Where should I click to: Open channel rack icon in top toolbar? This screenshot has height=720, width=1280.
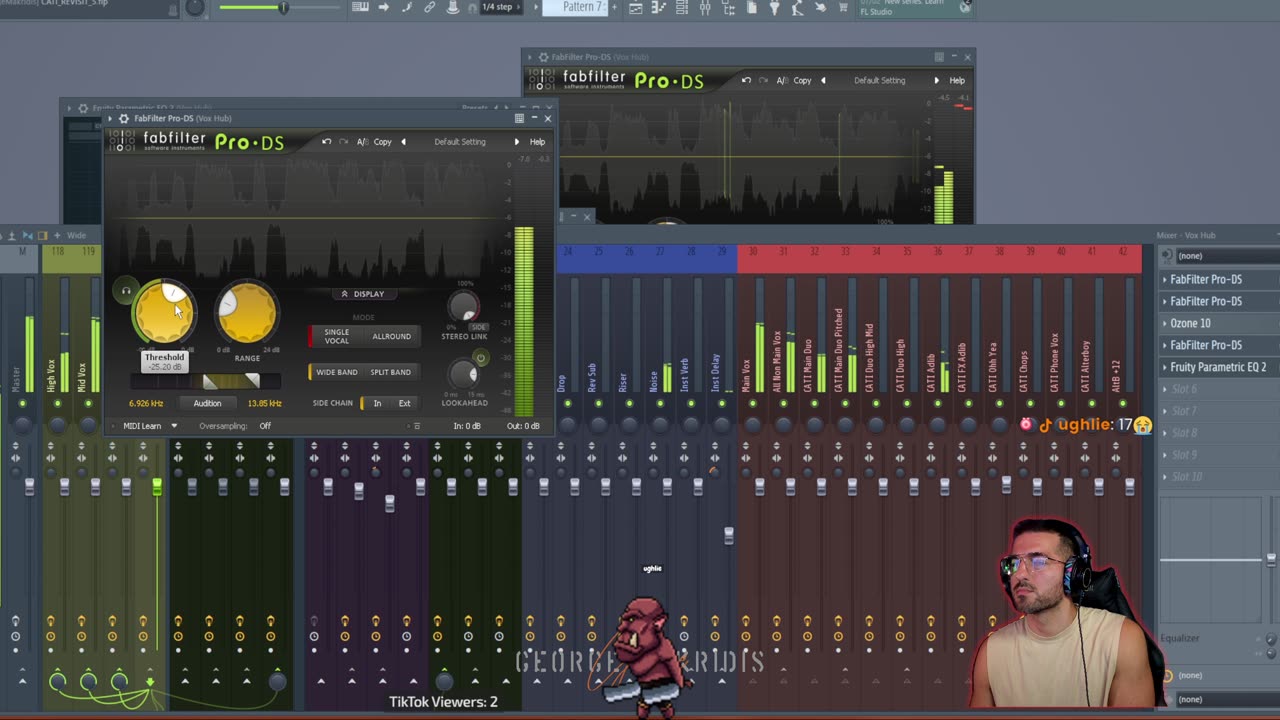point(682,8)
